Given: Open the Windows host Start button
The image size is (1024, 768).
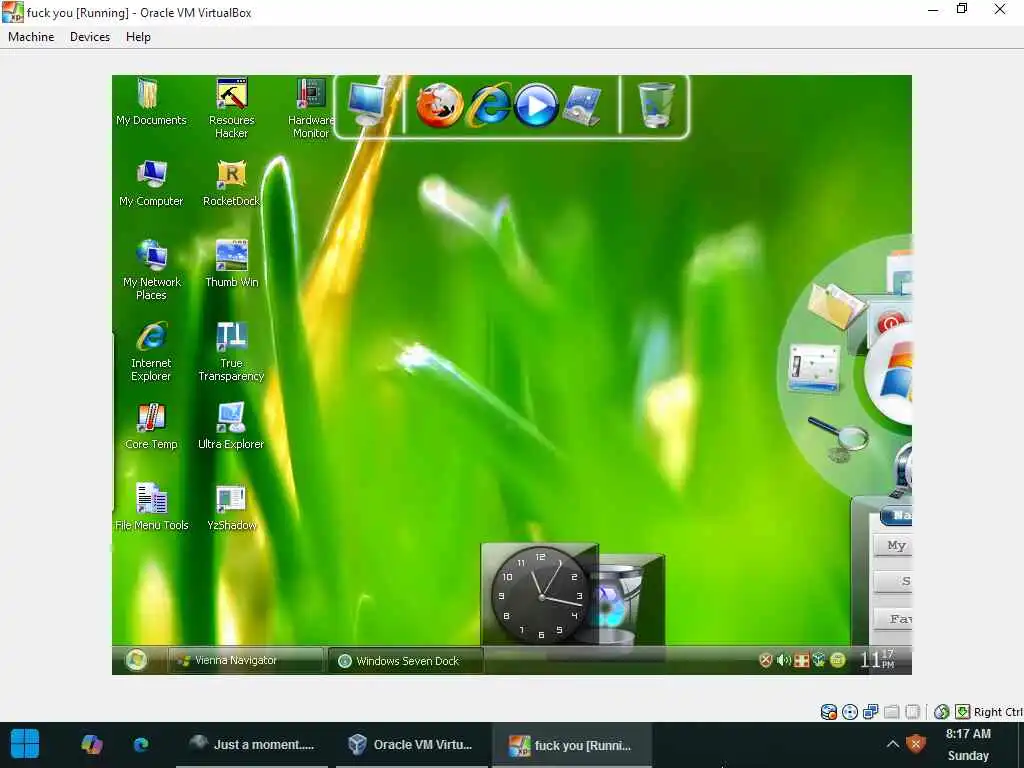Looking at the screenshot, I should click(x=25, y=744).
